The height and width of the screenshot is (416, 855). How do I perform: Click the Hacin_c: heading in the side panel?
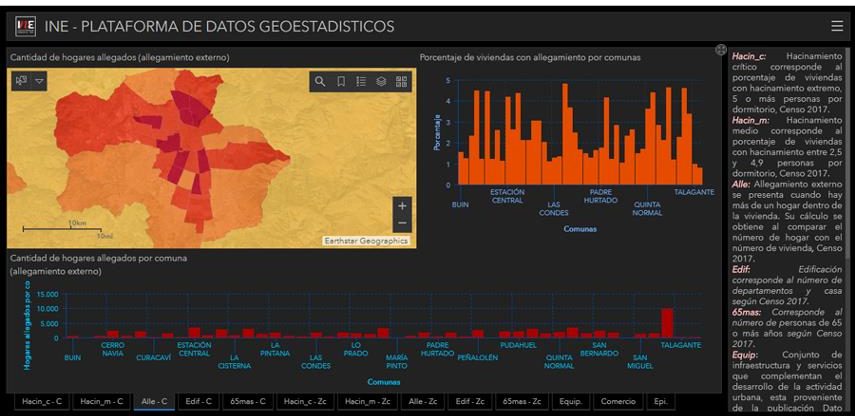point(749,56)
